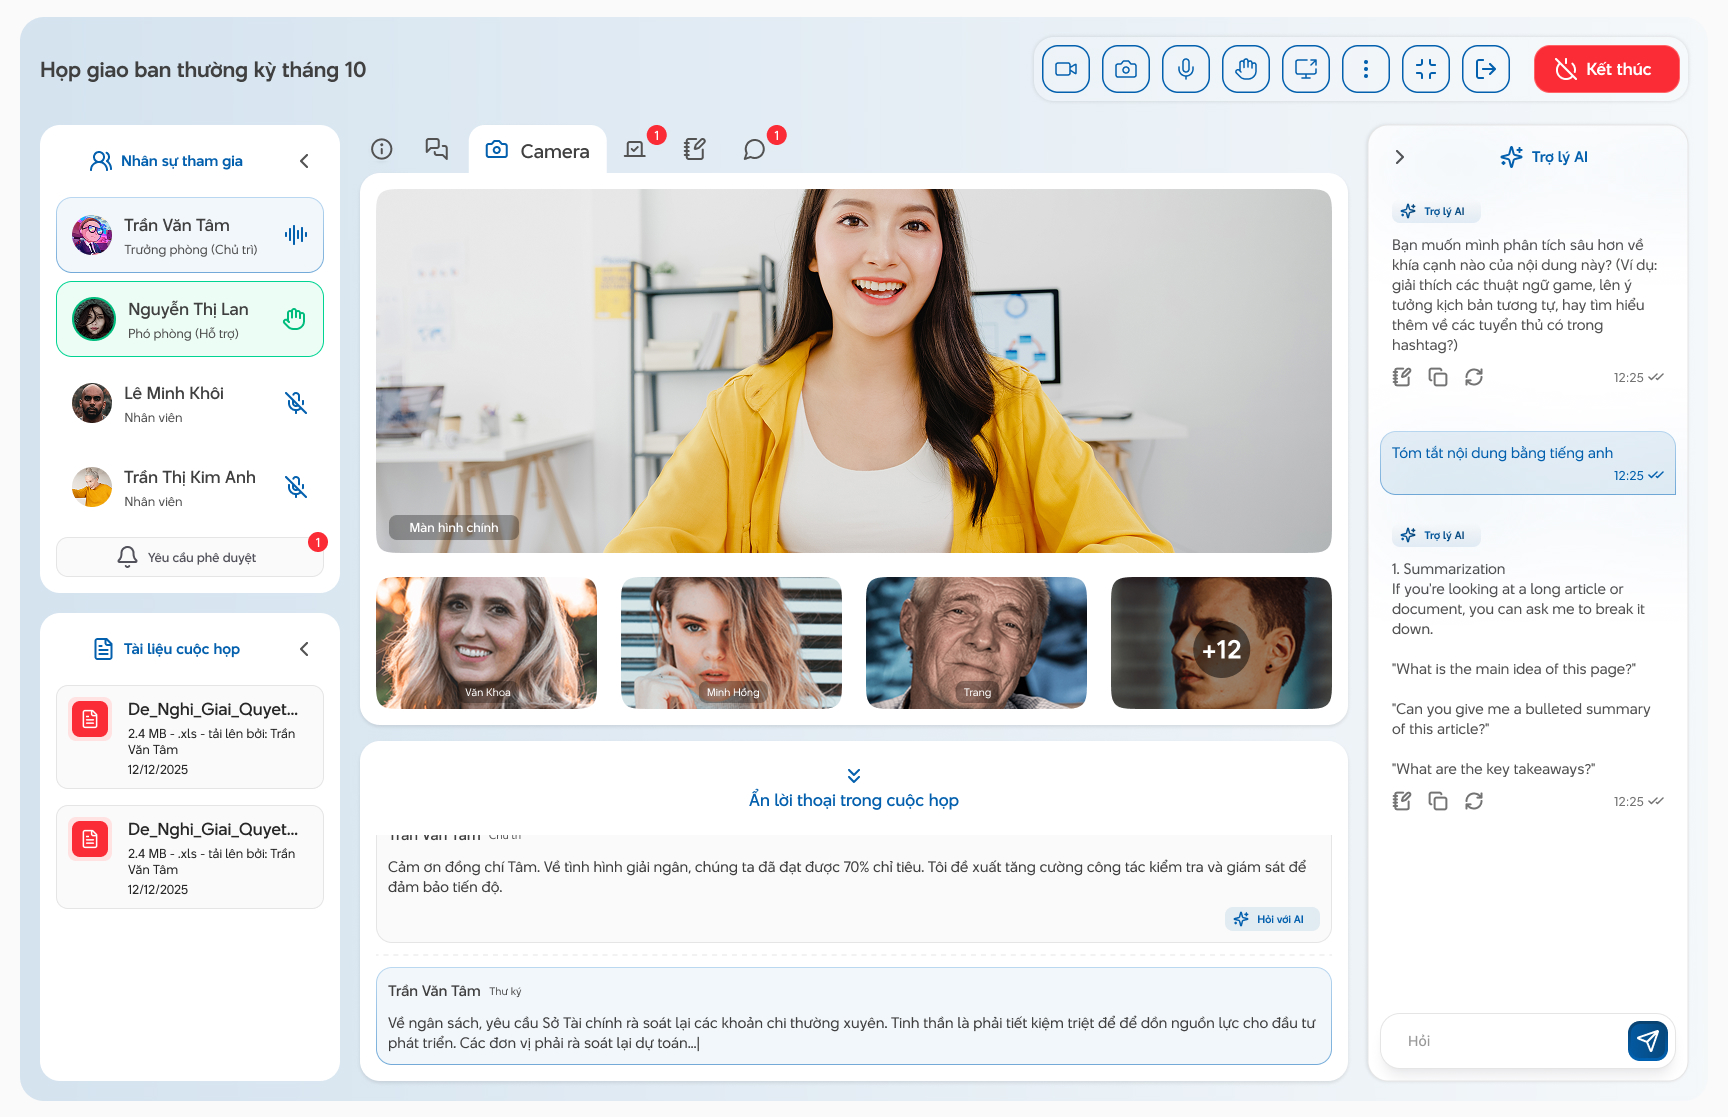The image size is (1728, 1117).
Task: Collapse the Trợ lý AI side panel
Action: (x=1400, y=157)
